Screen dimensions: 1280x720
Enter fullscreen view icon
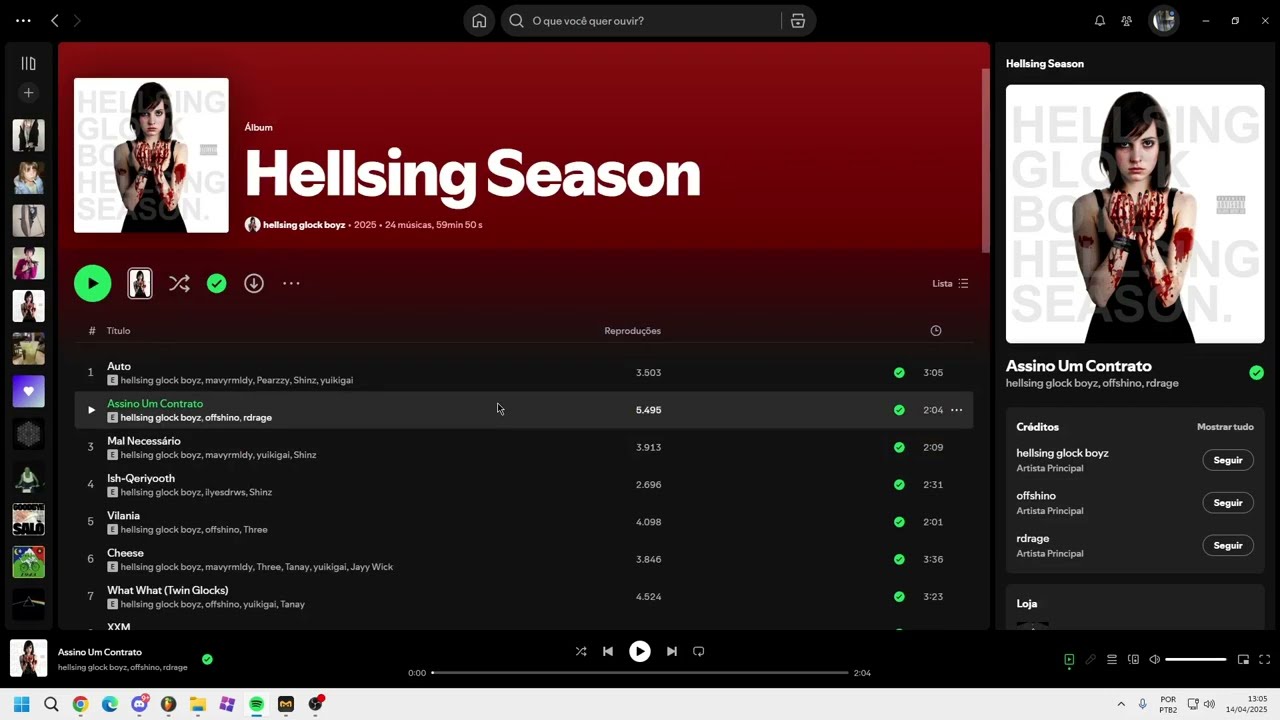point(1264,659)
